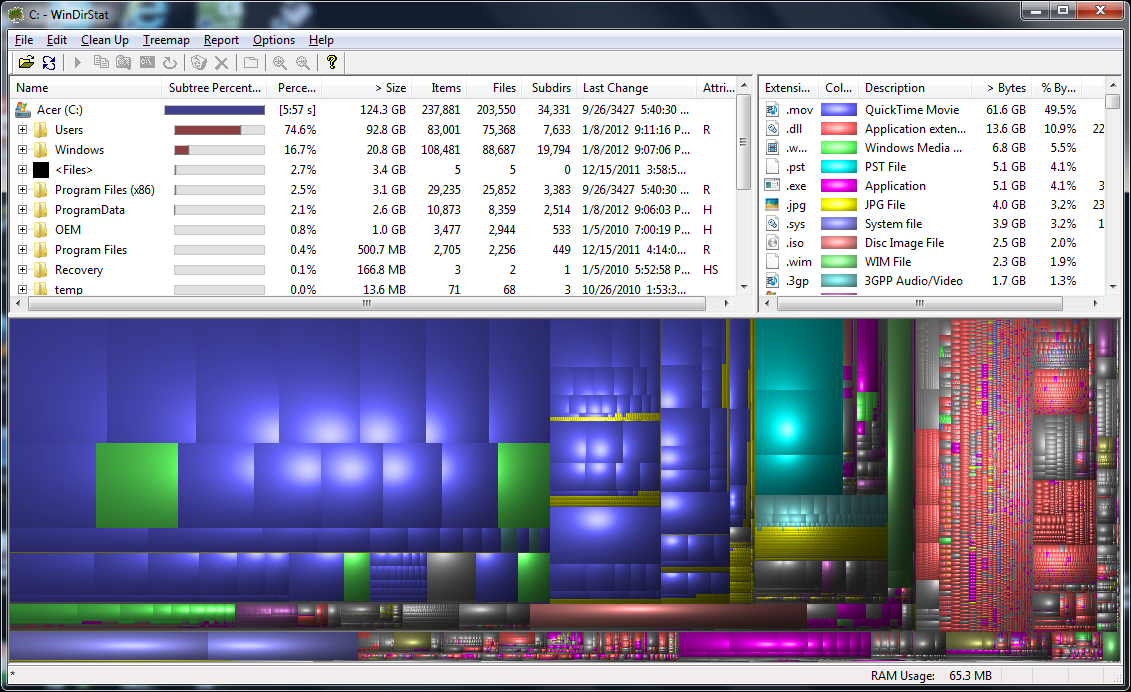Click the purple .mov color swatch
The image size is (1131, 692).
(x=838, y=109)
